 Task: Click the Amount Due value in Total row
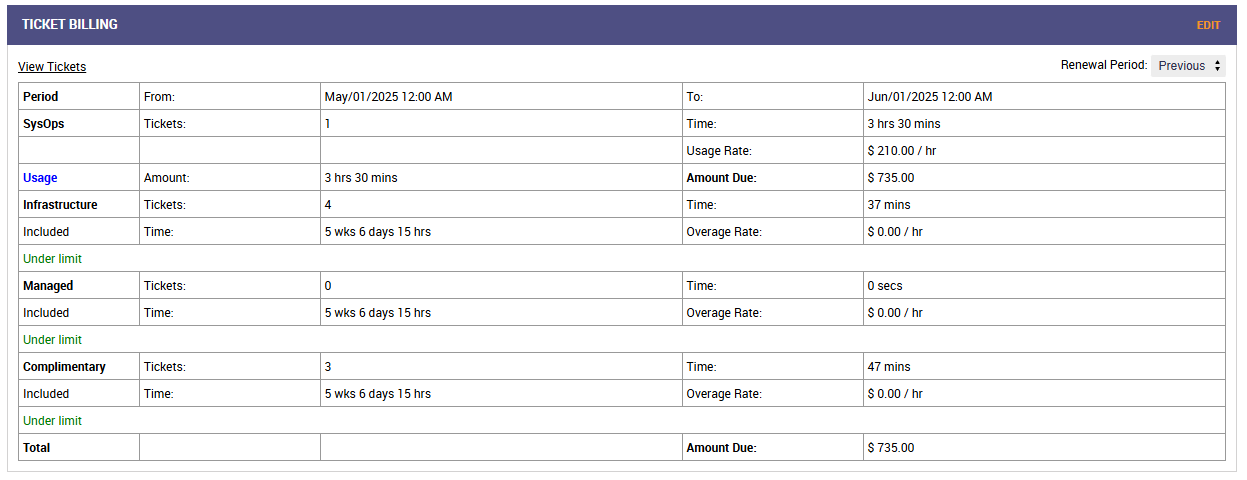click(890, 448)
